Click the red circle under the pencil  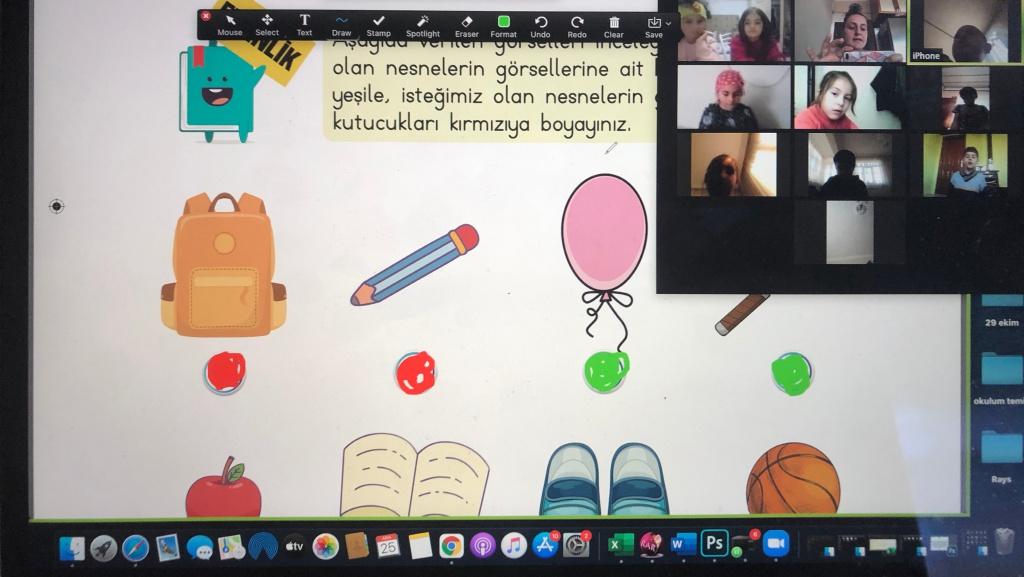pos(415,372)
